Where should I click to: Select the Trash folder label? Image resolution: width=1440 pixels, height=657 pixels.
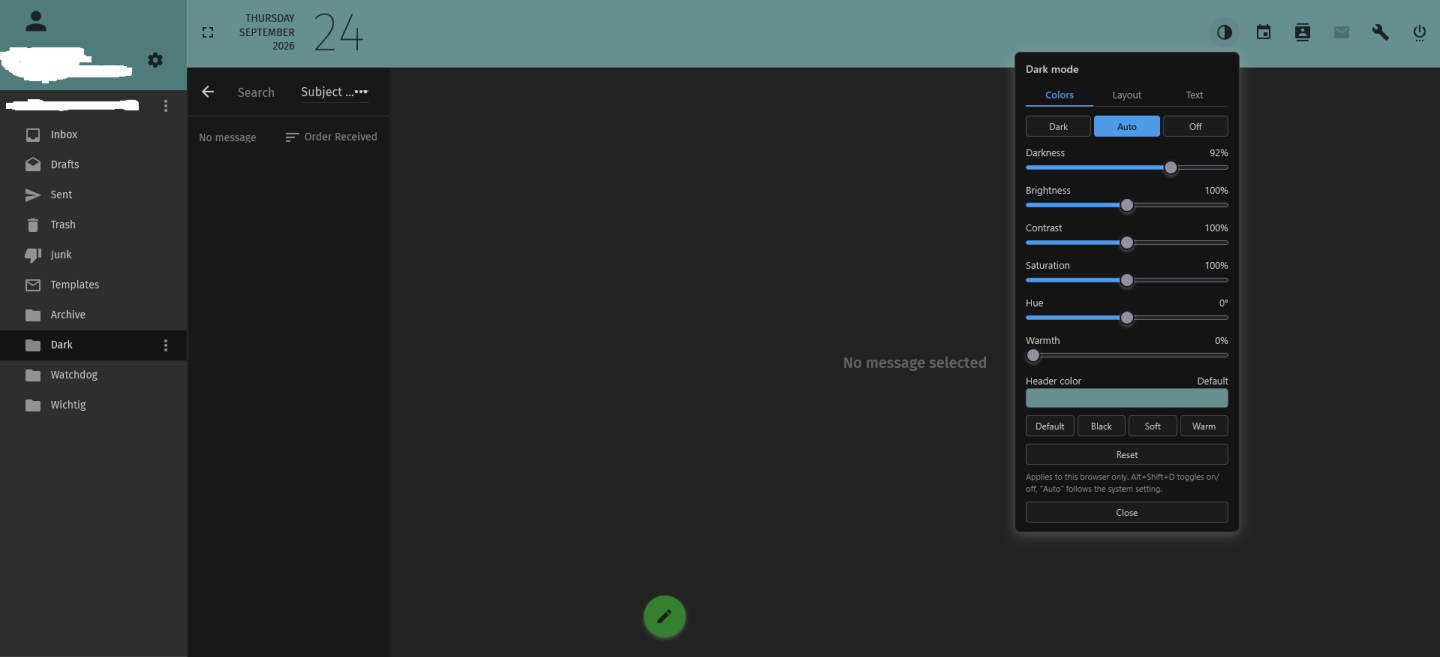63,225
